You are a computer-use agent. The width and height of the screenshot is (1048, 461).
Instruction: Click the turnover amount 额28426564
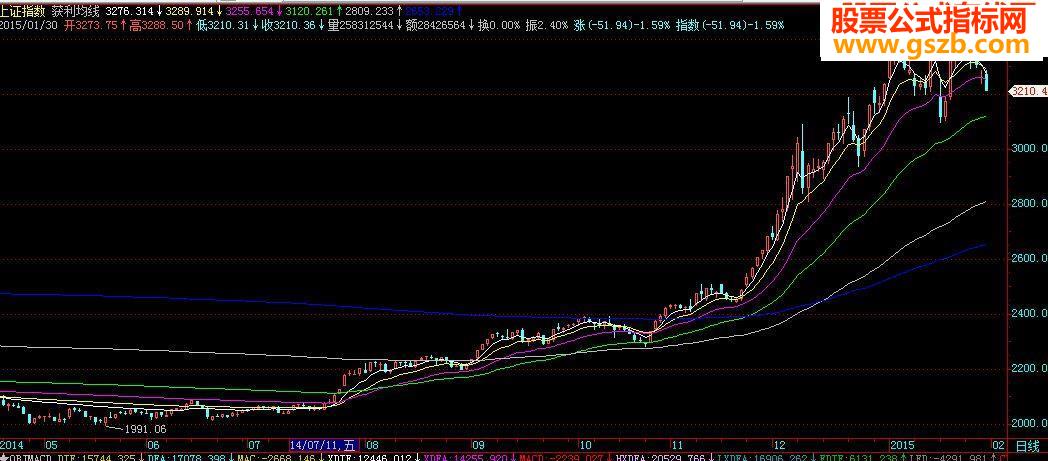tap(435, 25)
